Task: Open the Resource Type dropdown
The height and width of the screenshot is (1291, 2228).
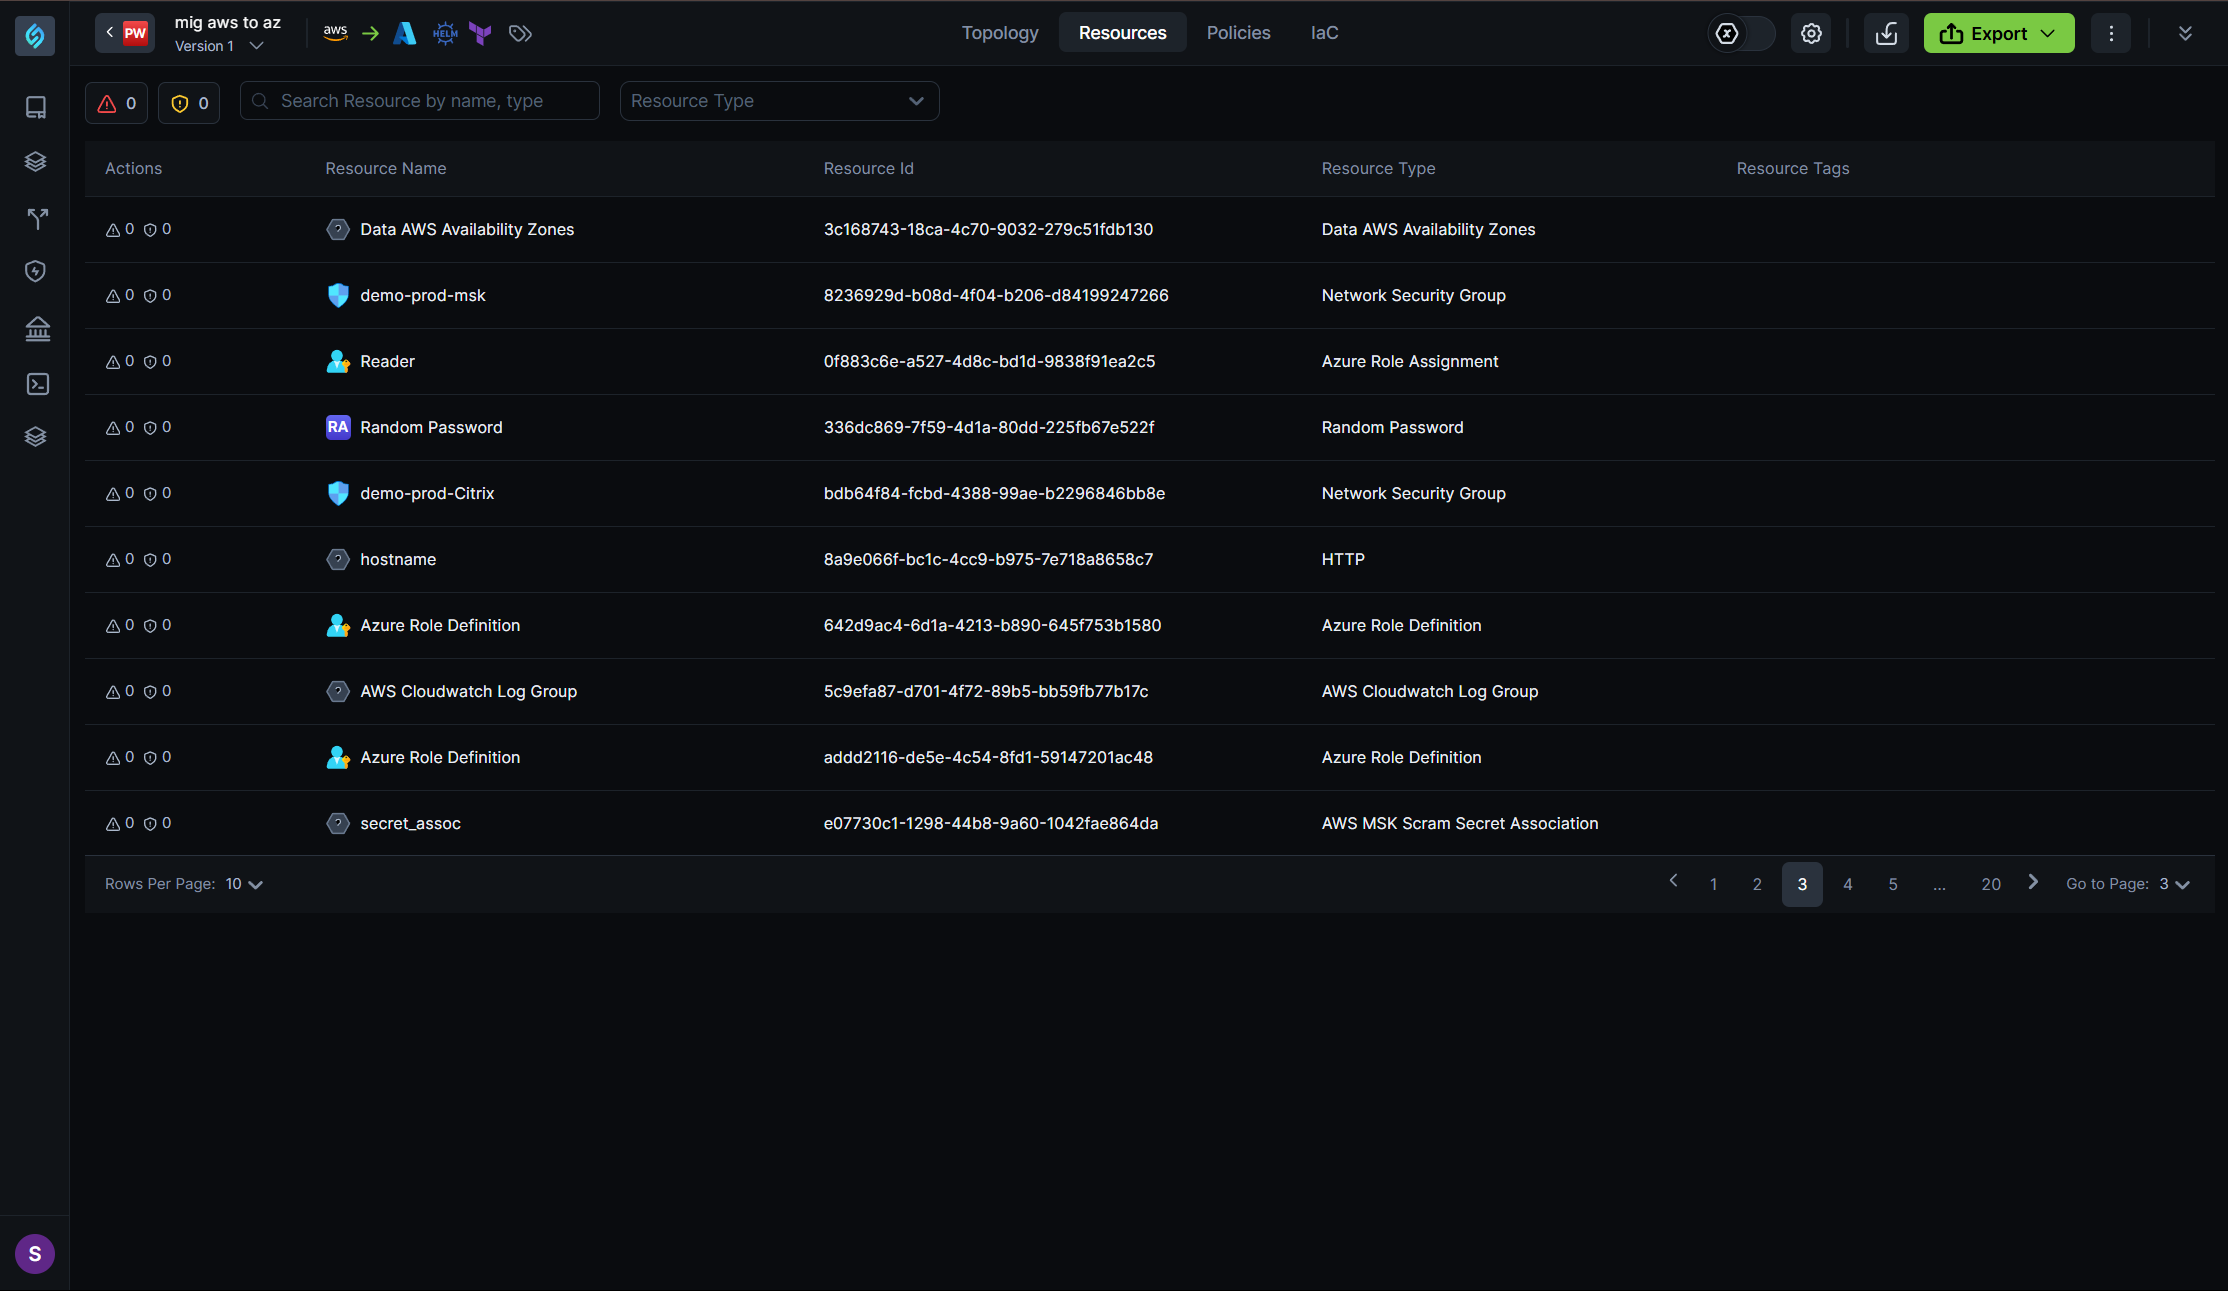Action: 779,101
